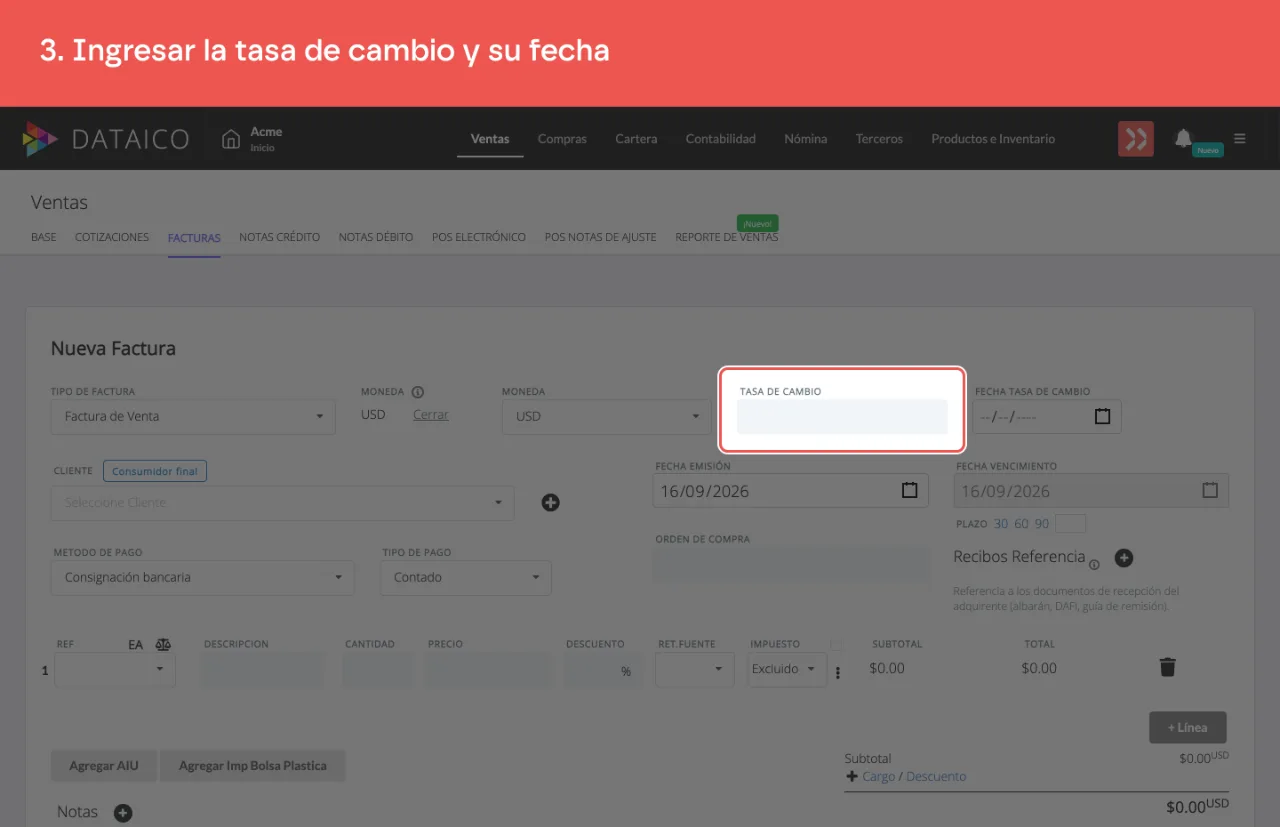Click the Recibos Referencia info icon
The image size is (1280, 827).
pos(1094,564)
